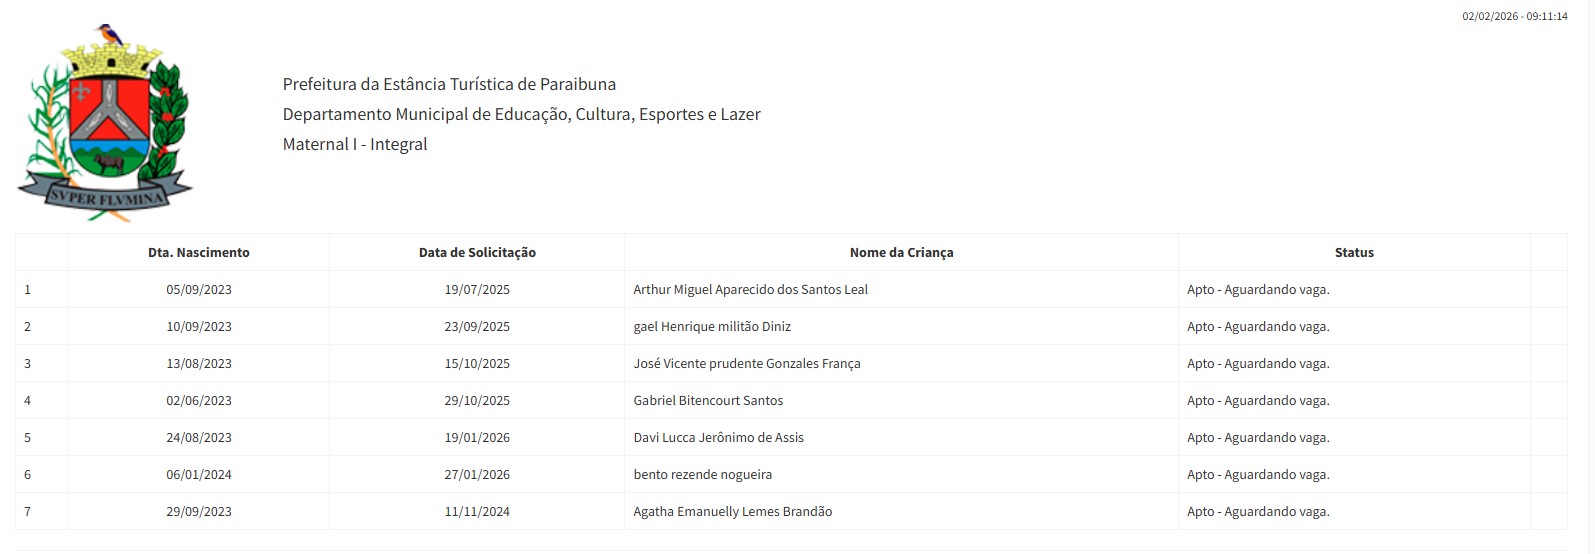The width and height of the screenshot is (1595, 554).
Task: Click José Vicente prudente Gonzales França
Action: 746,364
